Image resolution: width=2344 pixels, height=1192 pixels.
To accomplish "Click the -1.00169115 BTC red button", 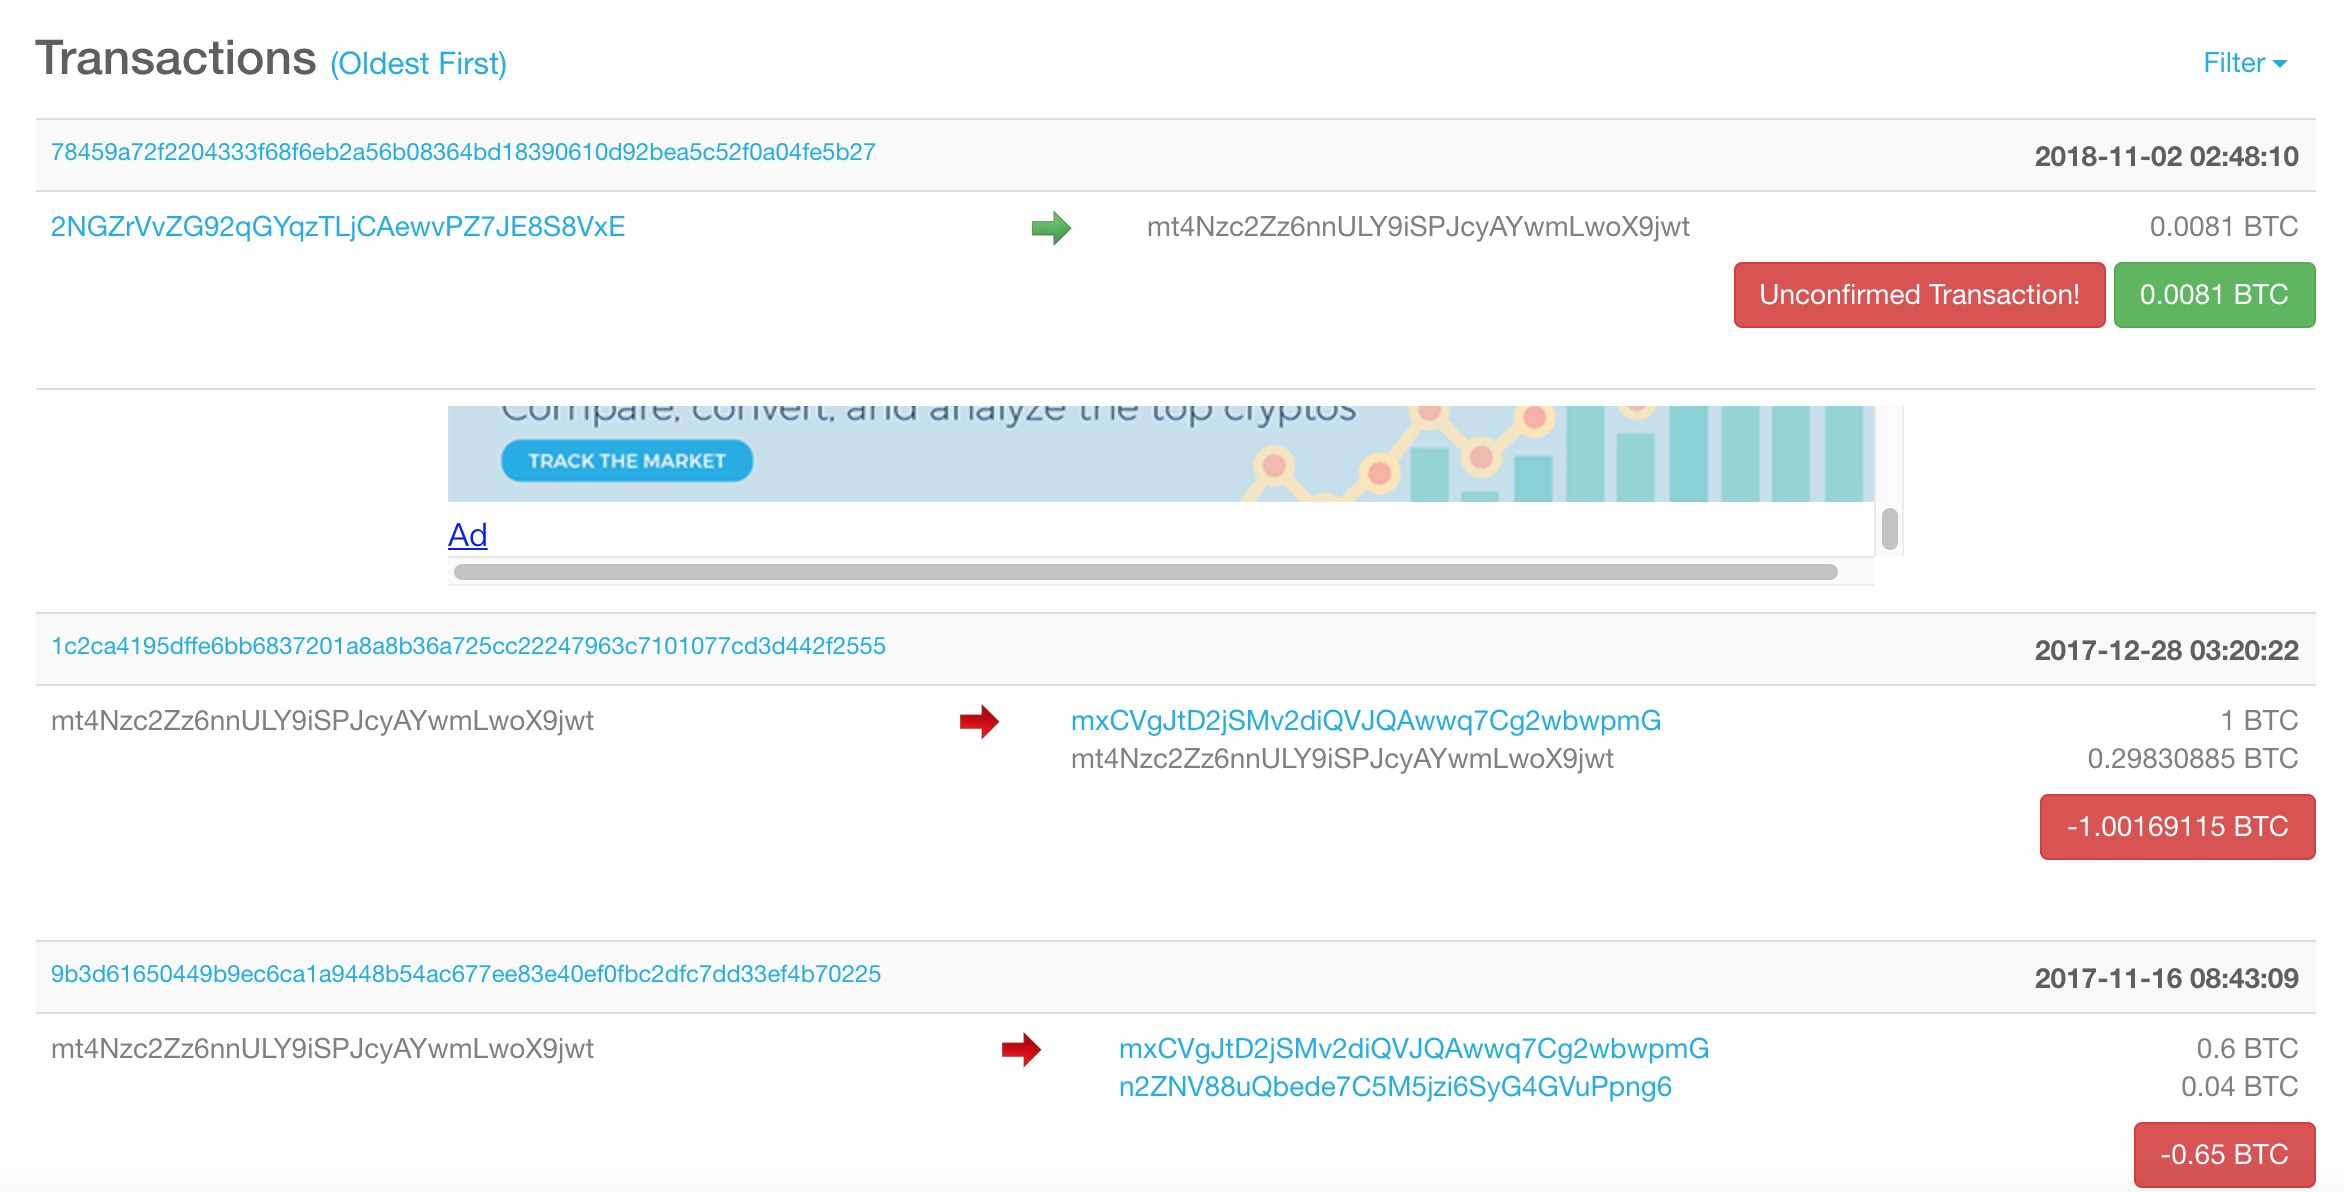I will [2176, 827].
